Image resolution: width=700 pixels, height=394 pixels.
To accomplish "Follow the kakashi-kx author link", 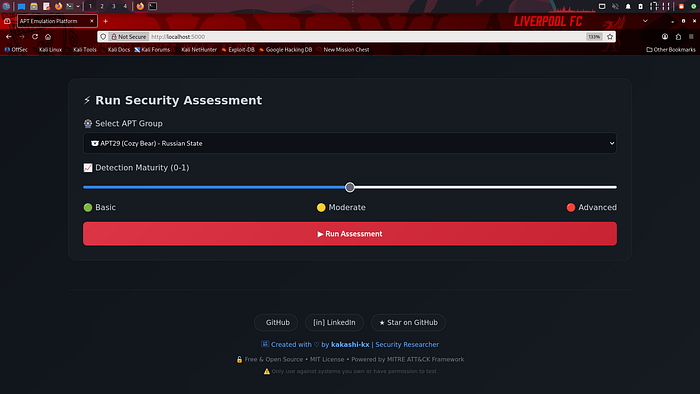I will [x=350, y=344].
